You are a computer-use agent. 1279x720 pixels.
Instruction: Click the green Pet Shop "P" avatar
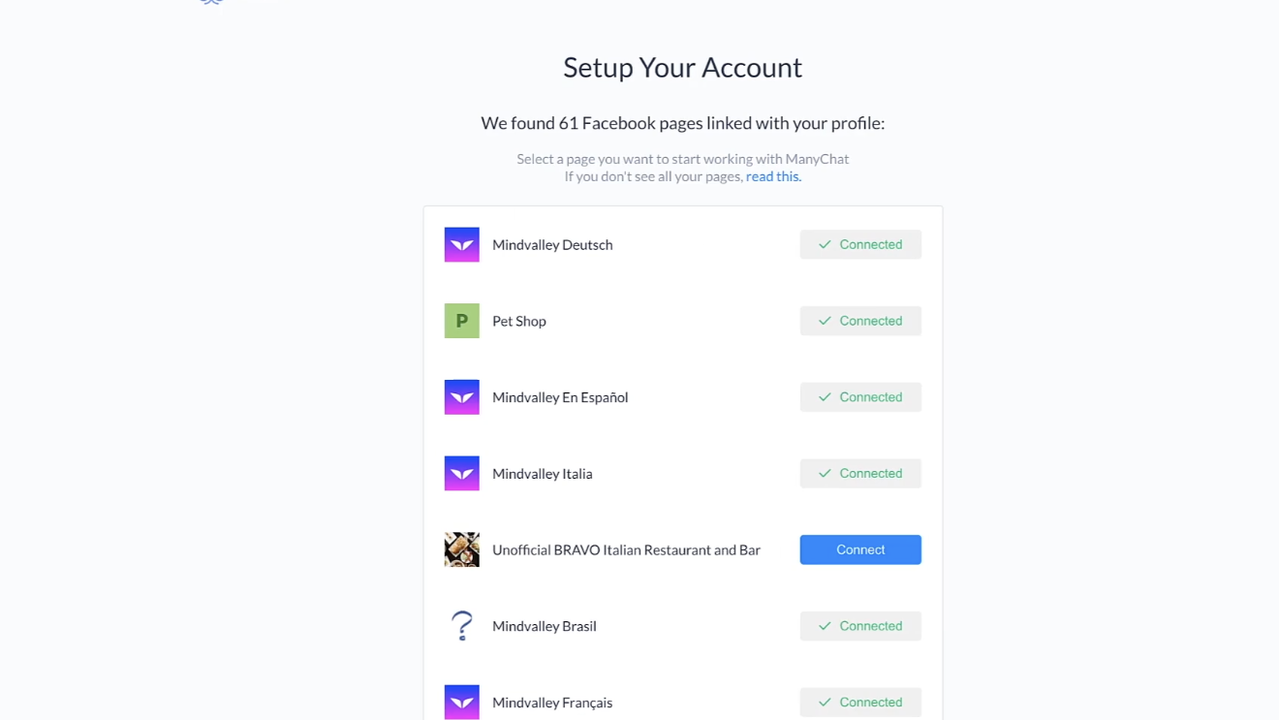pos(461,320)
